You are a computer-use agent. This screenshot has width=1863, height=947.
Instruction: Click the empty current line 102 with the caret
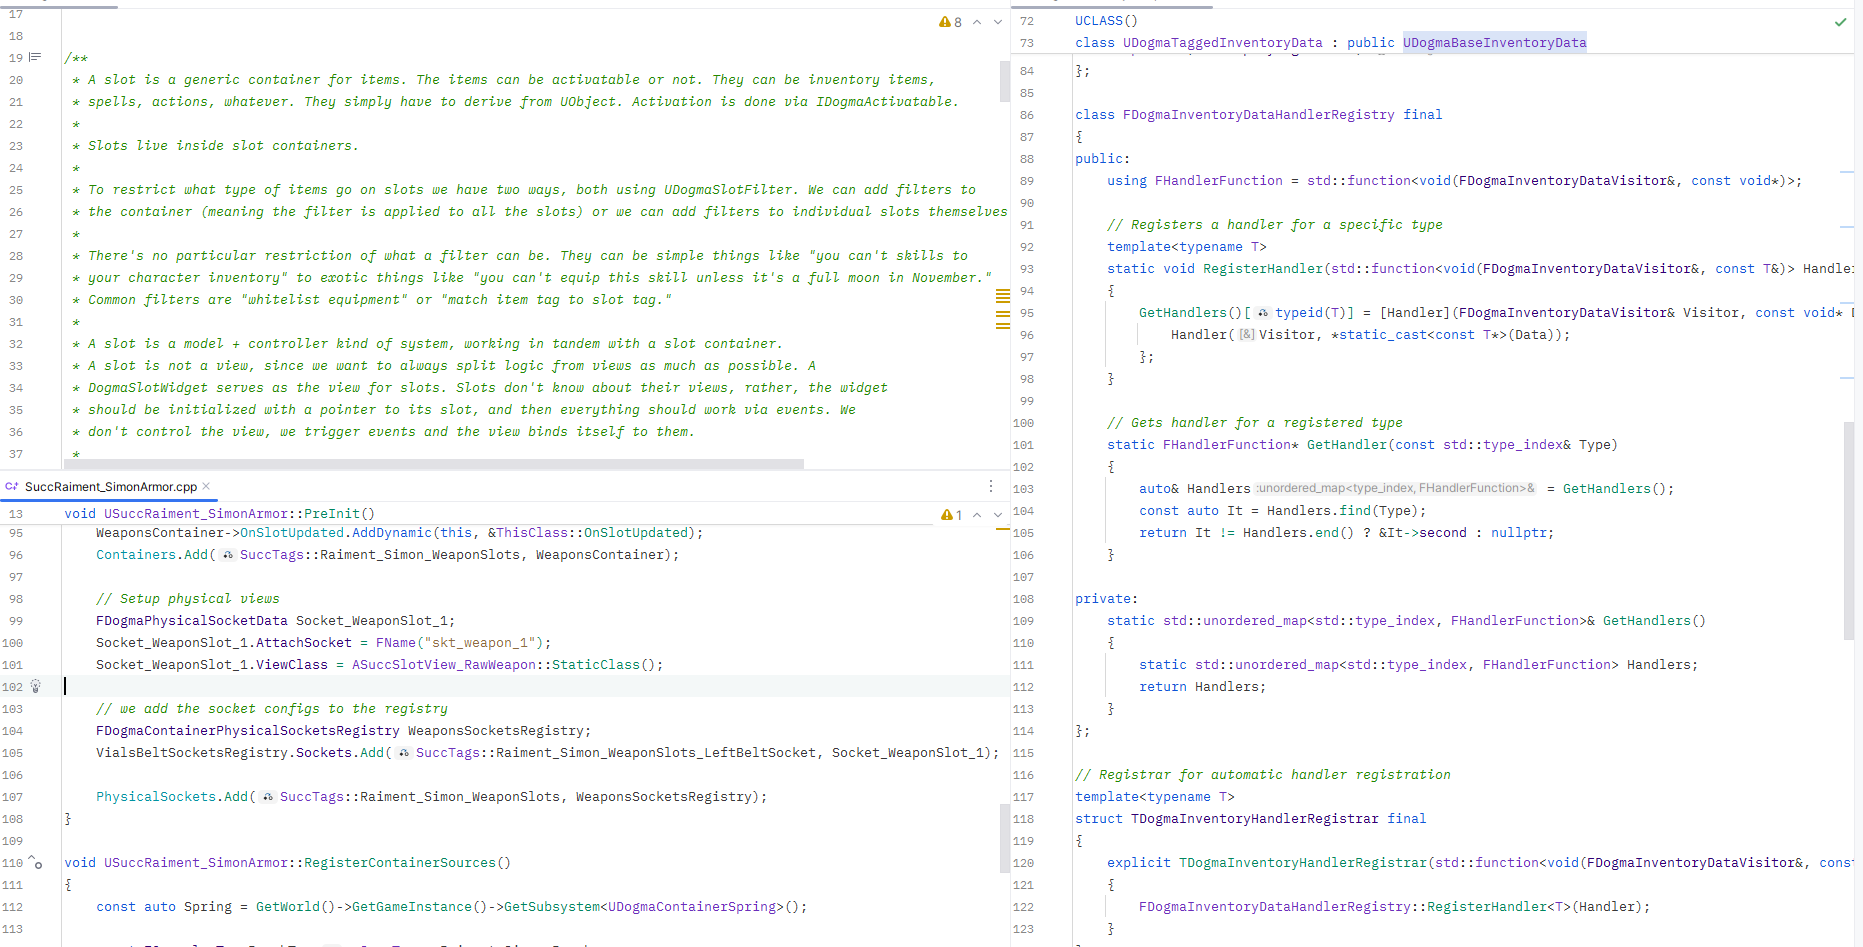(x=535, y=687)
